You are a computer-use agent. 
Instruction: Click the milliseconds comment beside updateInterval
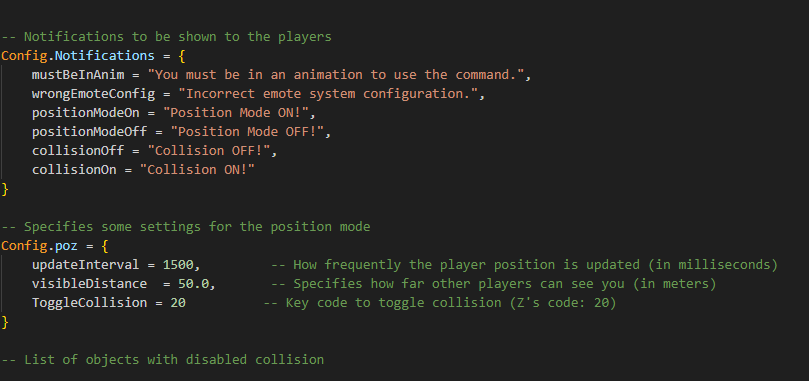coord(525,265)
